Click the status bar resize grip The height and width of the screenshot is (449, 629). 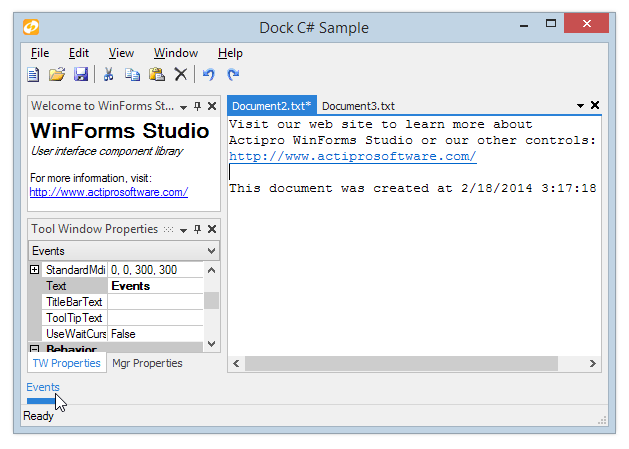pos(602,420)
